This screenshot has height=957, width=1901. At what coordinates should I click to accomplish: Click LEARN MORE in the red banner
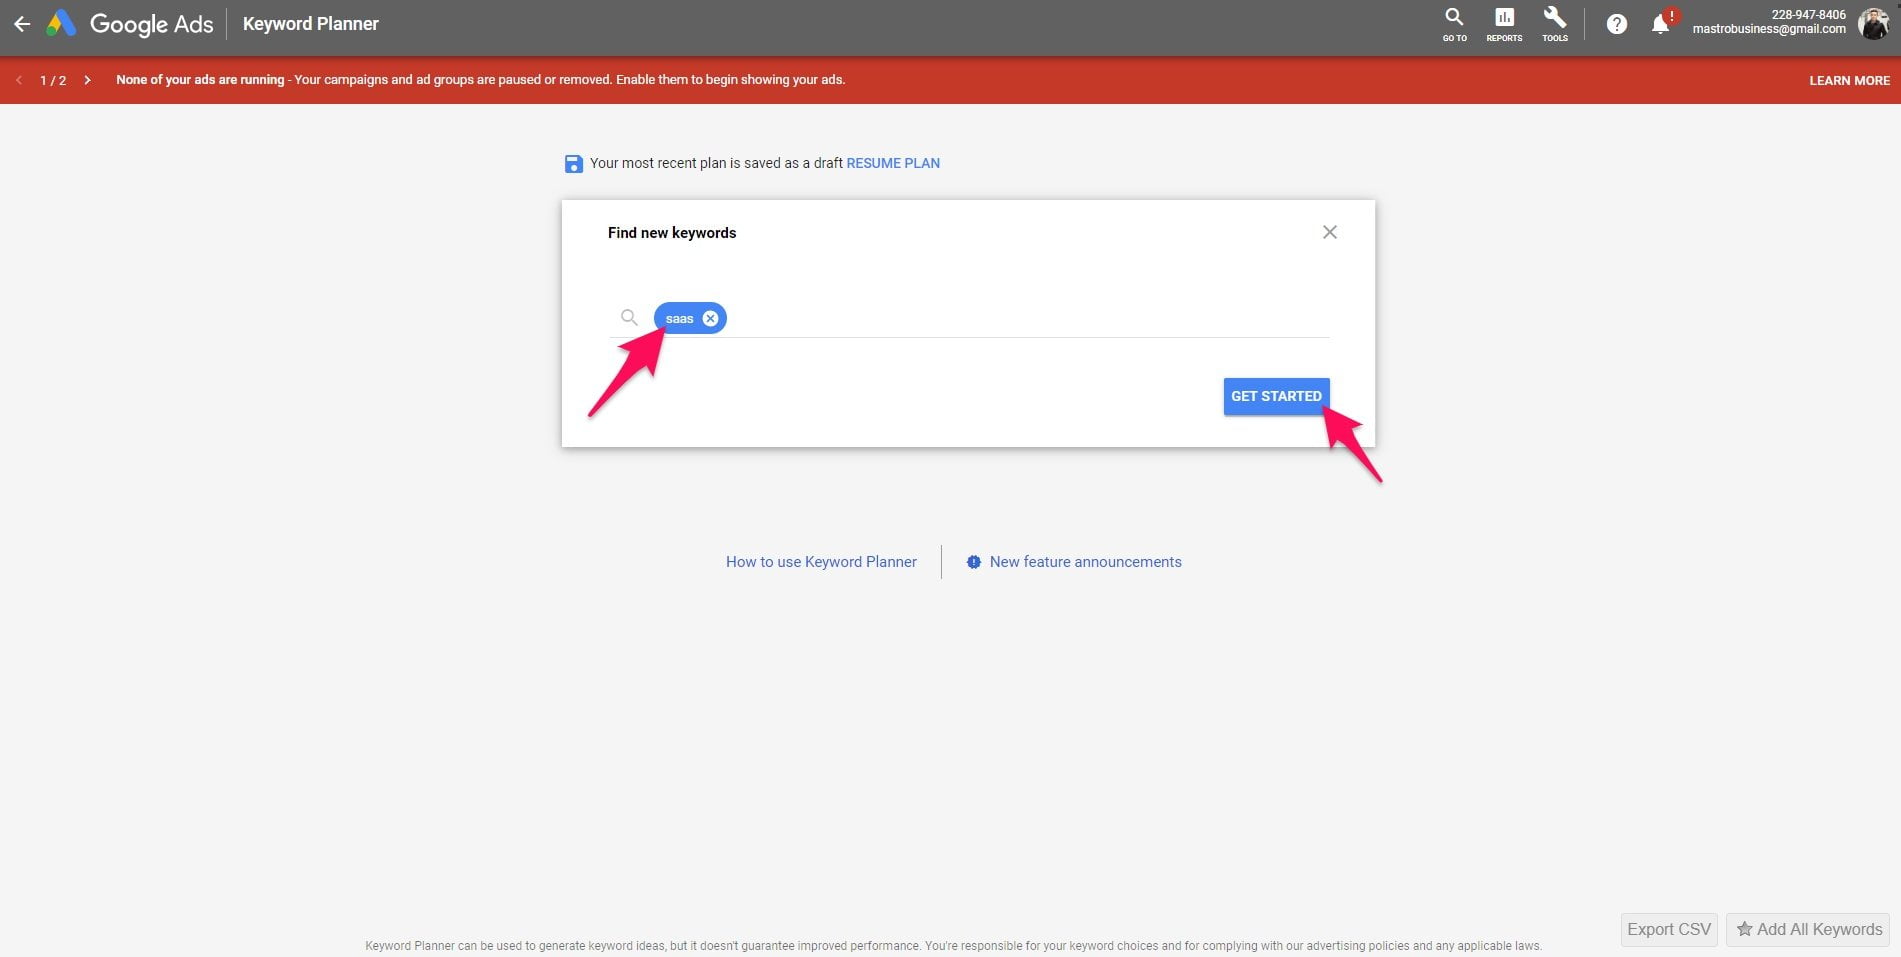[x=1849, y=80]
